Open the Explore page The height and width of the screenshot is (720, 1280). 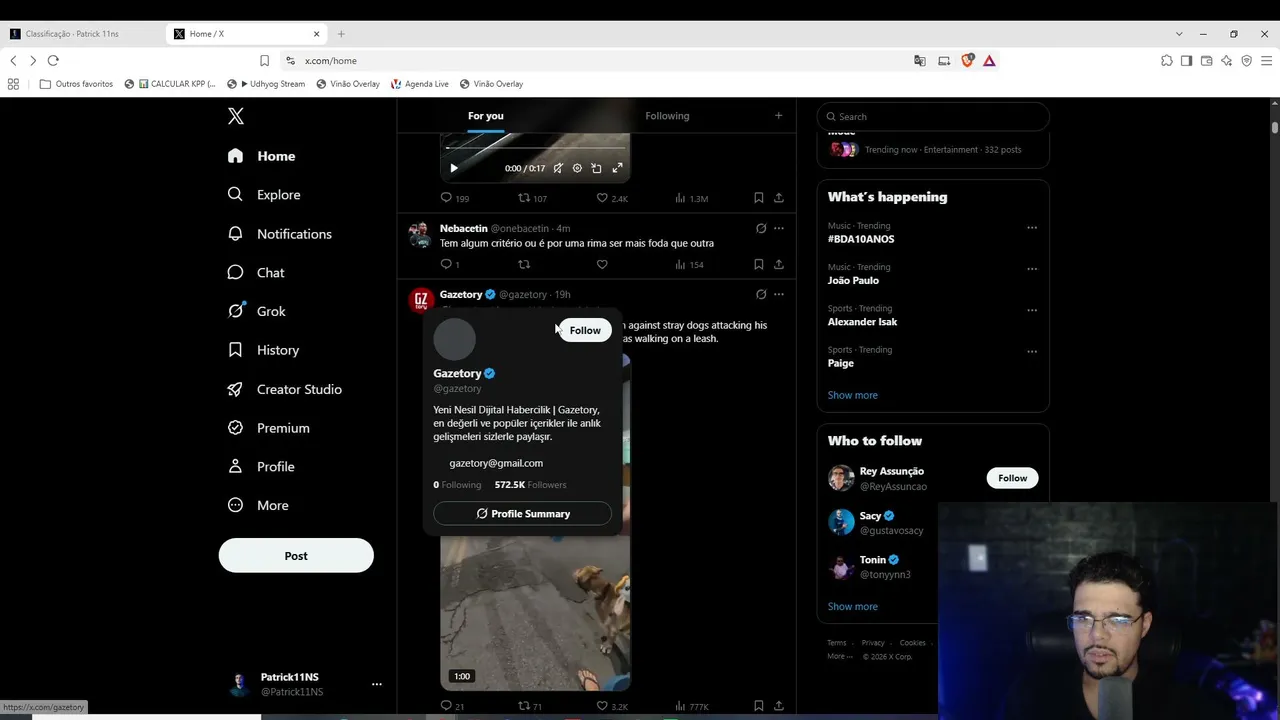click(264, 195)
